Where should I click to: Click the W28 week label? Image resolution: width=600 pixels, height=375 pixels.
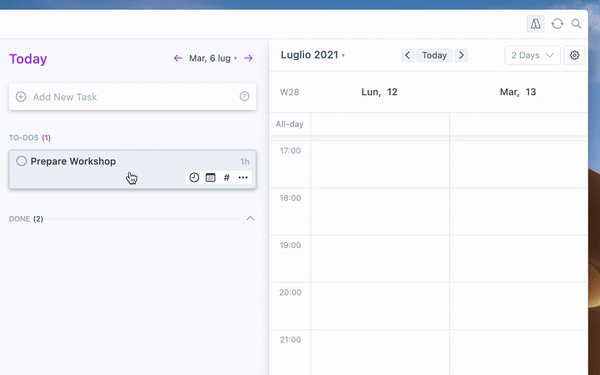[290, 92]
